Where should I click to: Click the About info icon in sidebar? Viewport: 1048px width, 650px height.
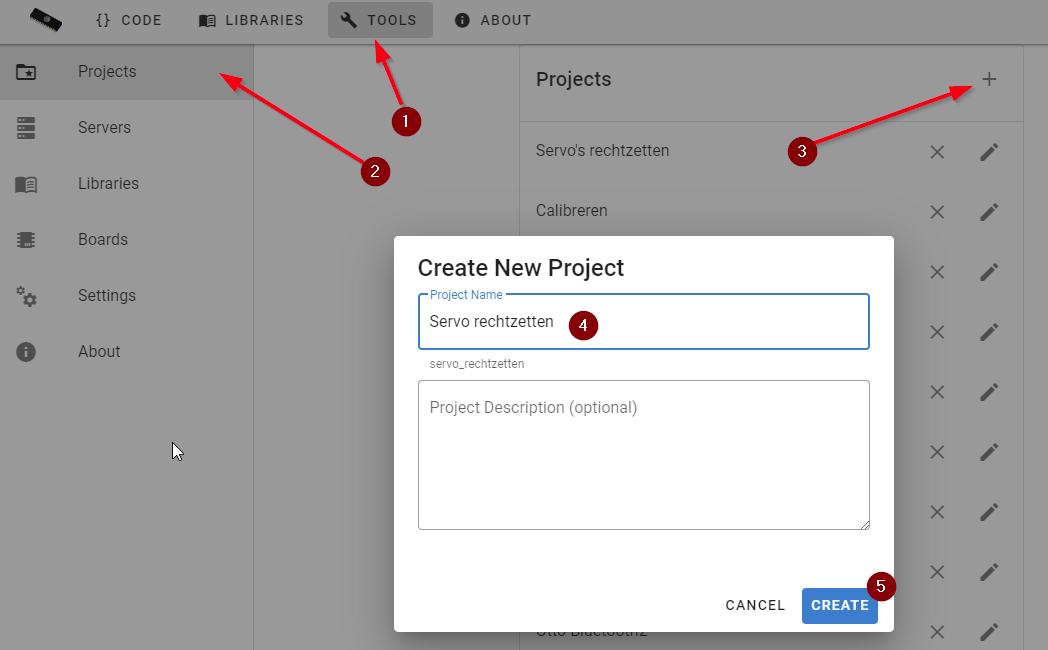point(26,352)
